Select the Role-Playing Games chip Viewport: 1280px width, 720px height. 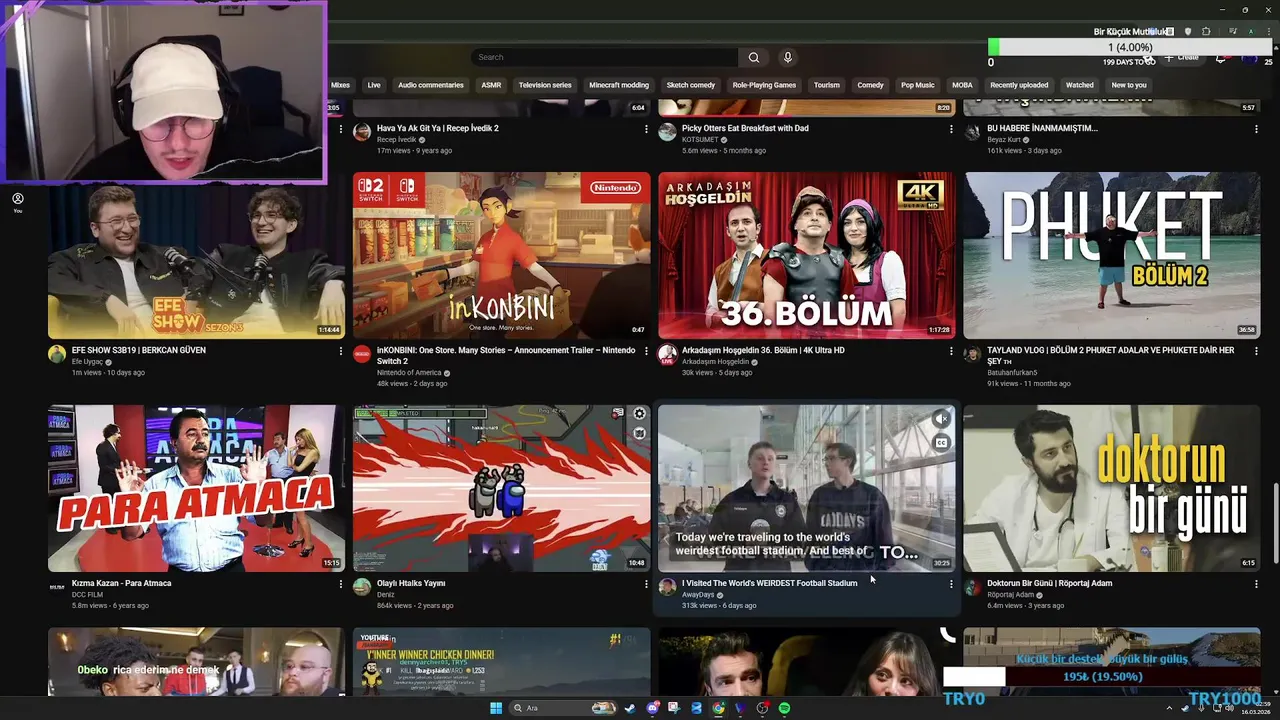tap(764, 85)
